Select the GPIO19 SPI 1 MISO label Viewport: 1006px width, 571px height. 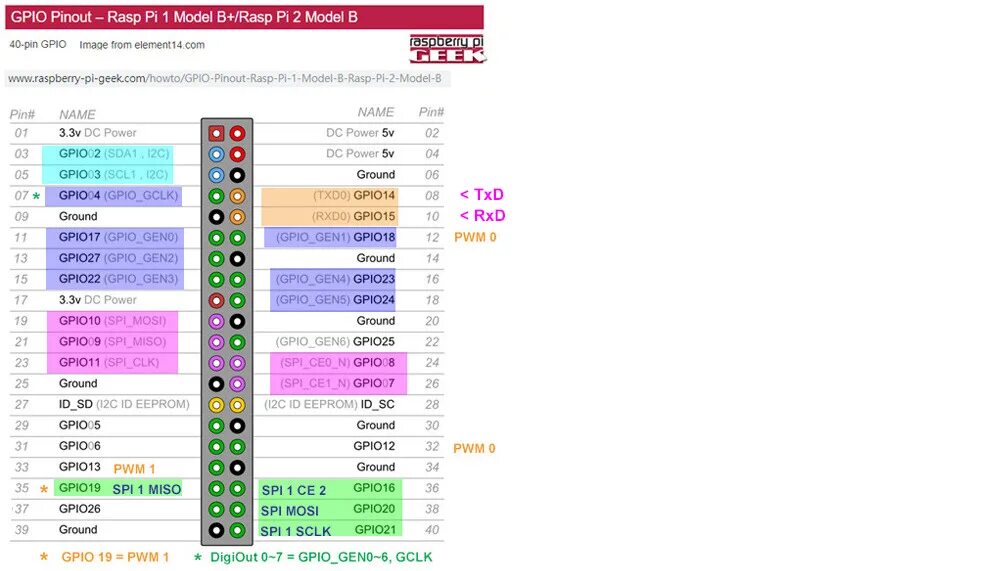(x=118, y=488)
